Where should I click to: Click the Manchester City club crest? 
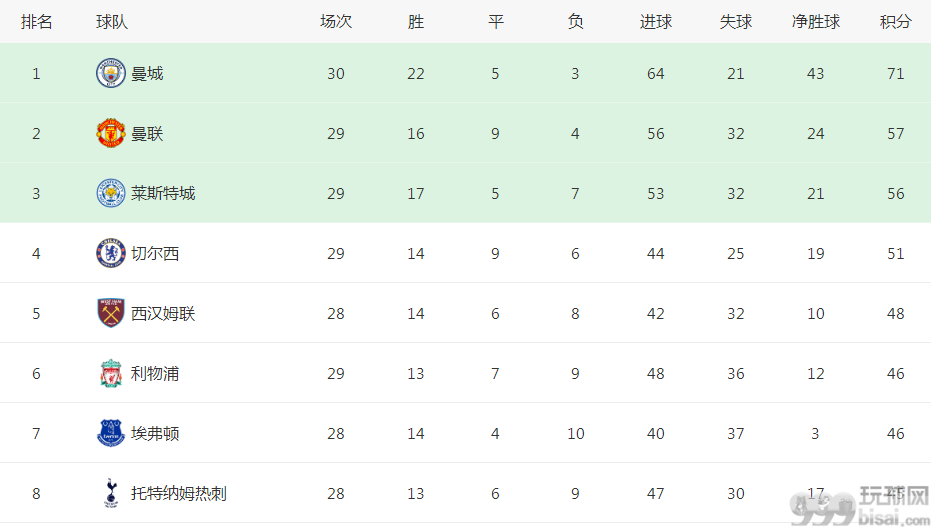pyautogui.click(x=111, y=73)
